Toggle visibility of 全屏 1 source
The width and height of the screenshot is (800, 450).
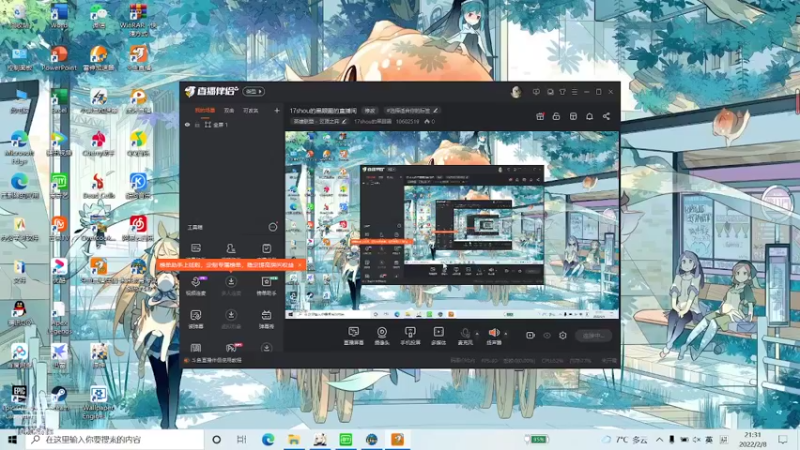click(187, 124)
